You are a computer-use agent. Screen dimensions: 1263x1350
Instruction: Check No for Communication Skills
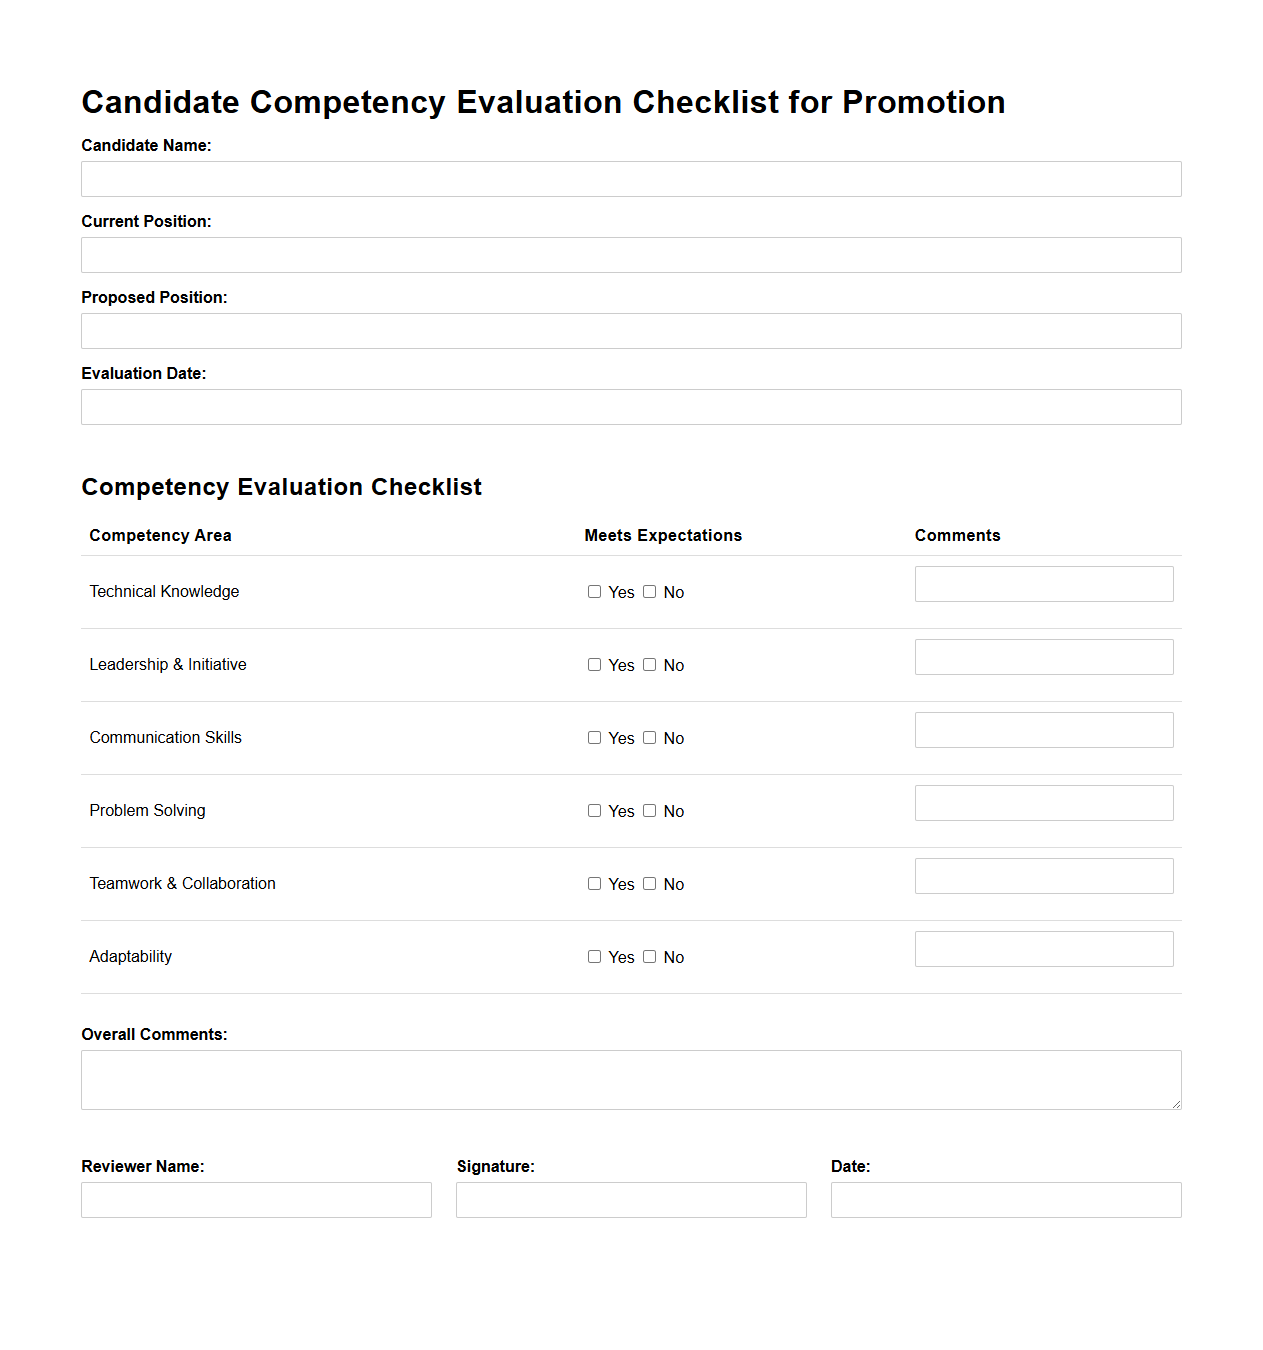pos(649,738)
